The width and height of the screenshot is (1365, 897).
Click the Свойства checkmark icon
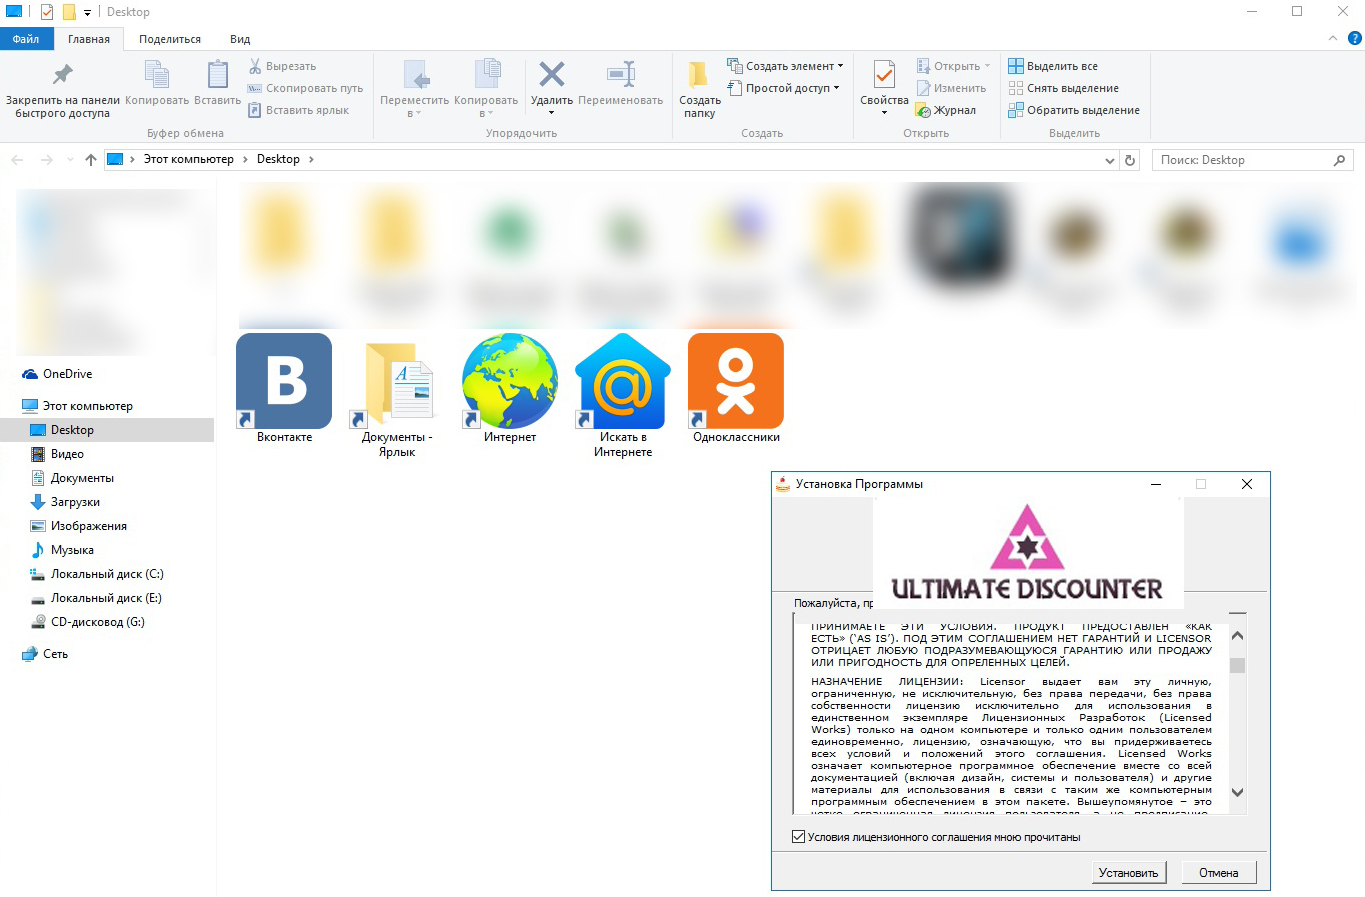(x=884, y=75)
